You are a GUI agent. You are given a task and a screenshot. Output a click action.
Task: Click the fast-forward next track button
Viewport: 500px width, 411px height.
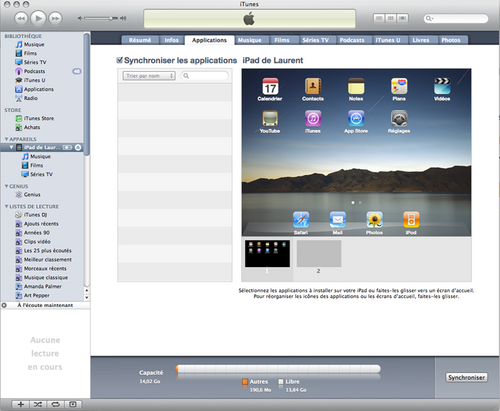[x=55, y=18]
